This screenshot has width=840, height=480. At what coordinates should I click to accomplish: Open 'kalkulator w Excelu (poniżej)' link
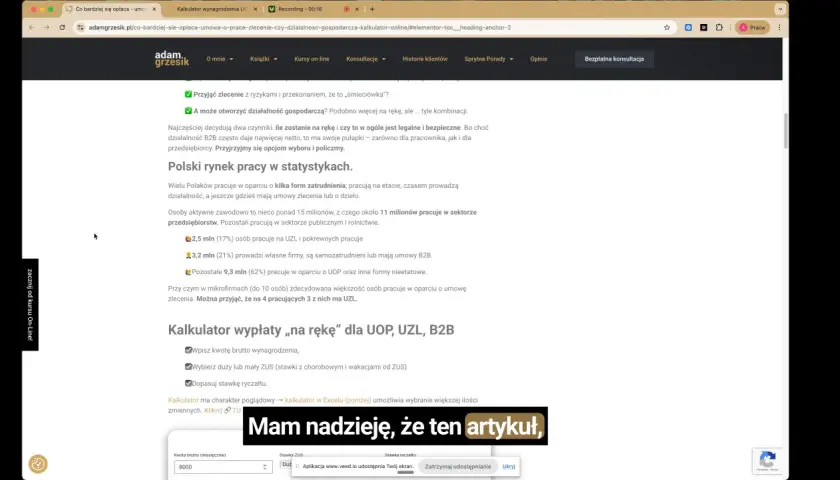328,400
